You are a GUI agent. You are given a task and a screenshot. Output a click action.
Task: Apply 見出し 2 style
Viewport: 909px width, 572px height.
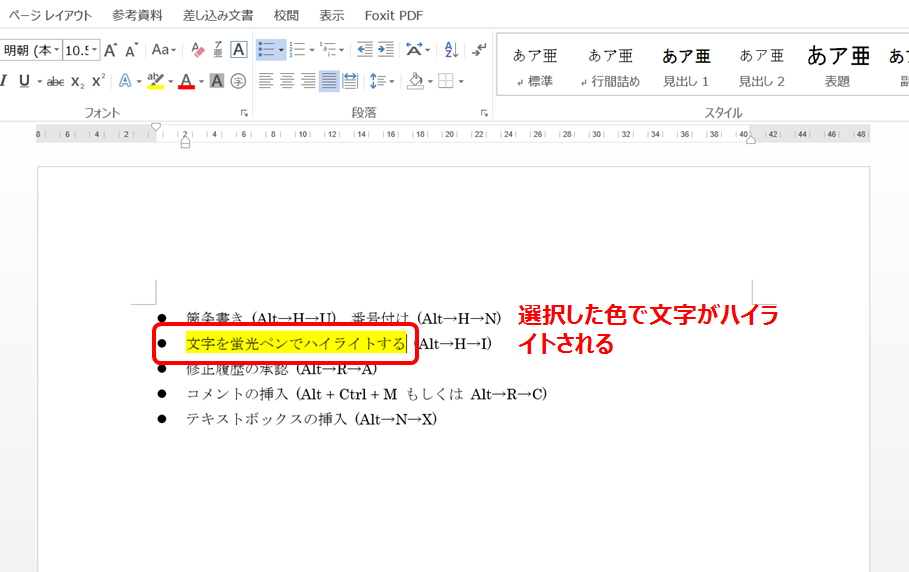761,67
